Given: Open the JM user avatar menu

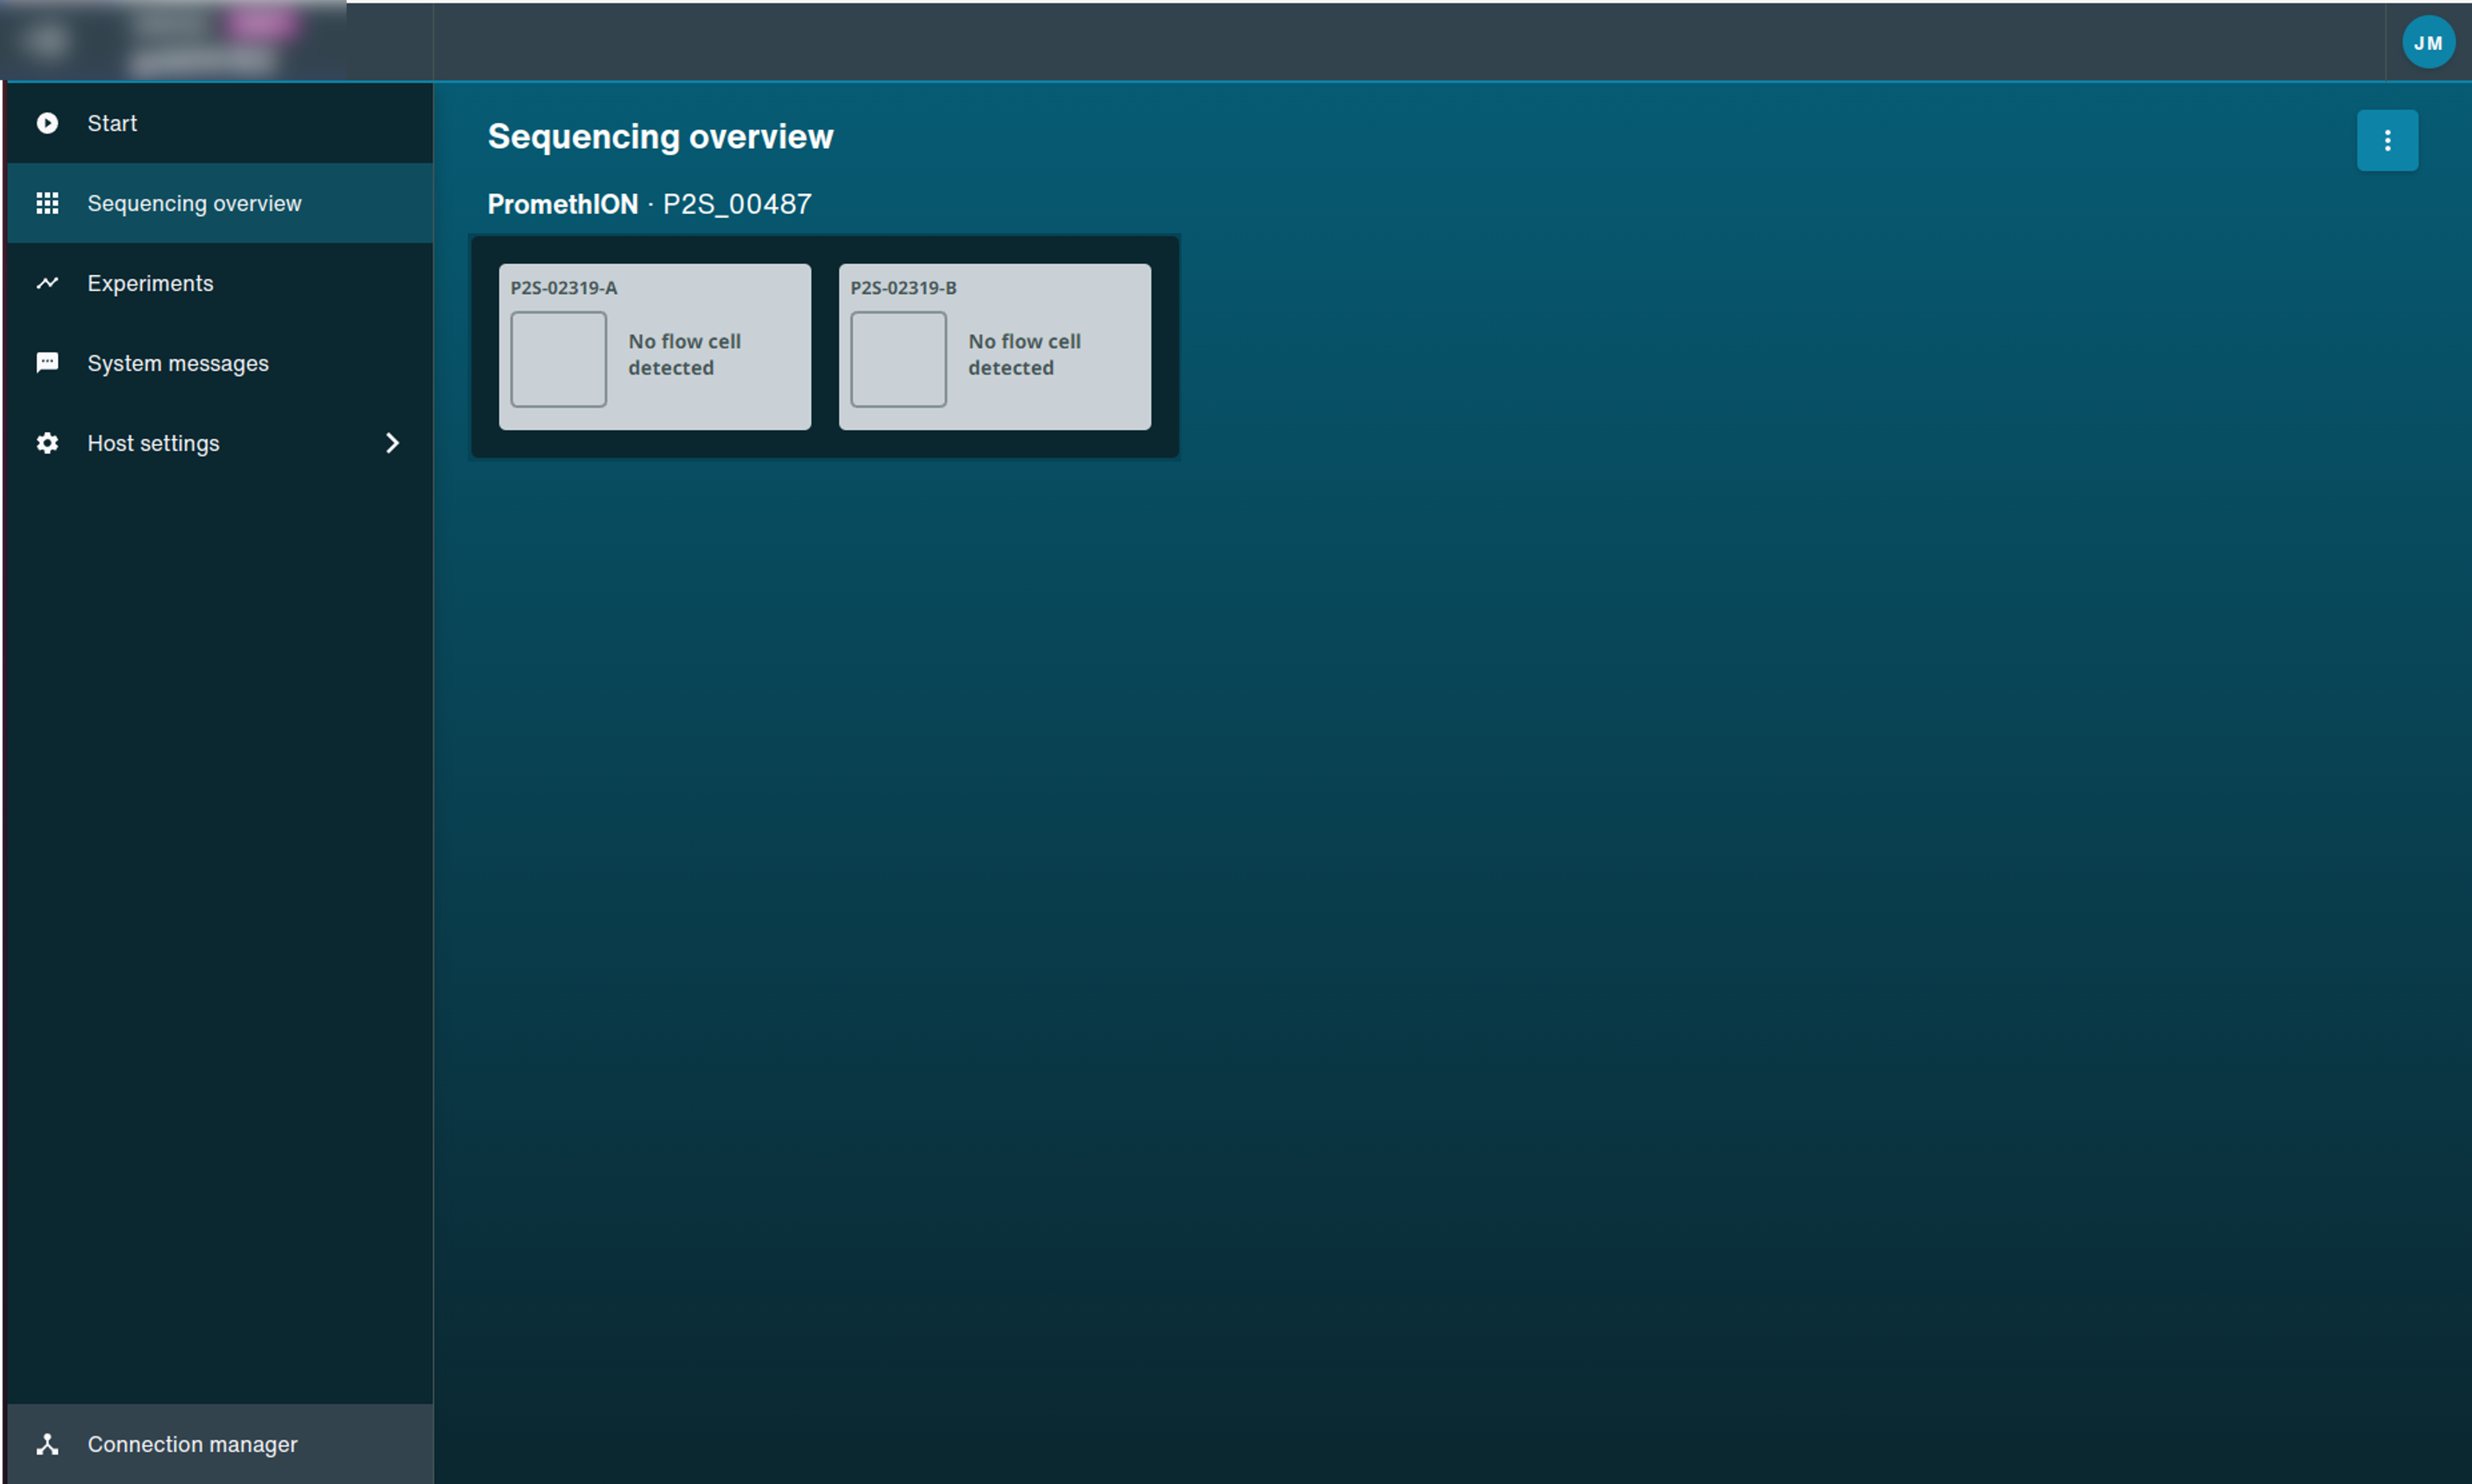Looking at the screenshot, I should [2428, 43].
